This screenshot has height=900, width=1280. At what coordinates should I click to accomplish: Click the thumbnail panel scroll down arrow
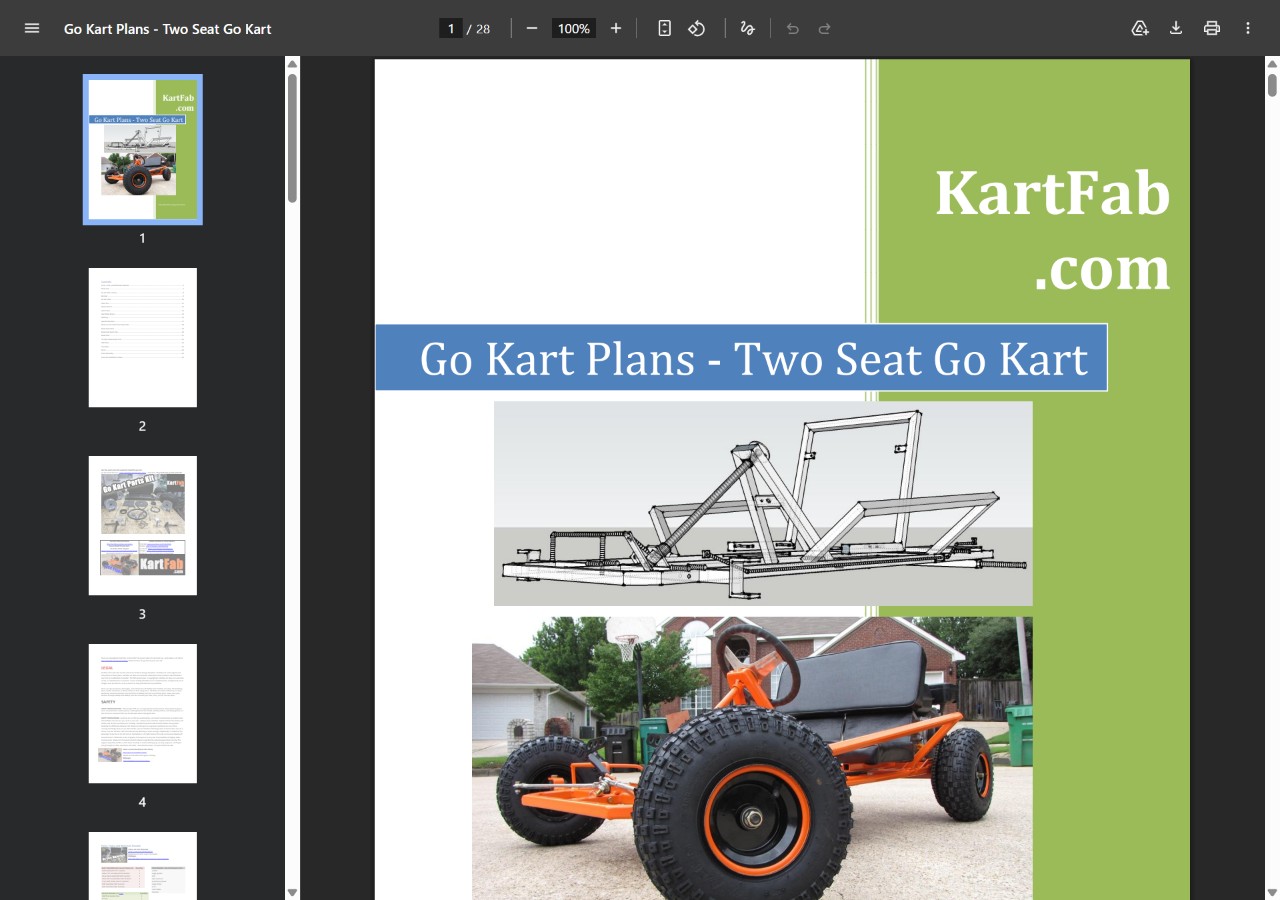[292, 892]
